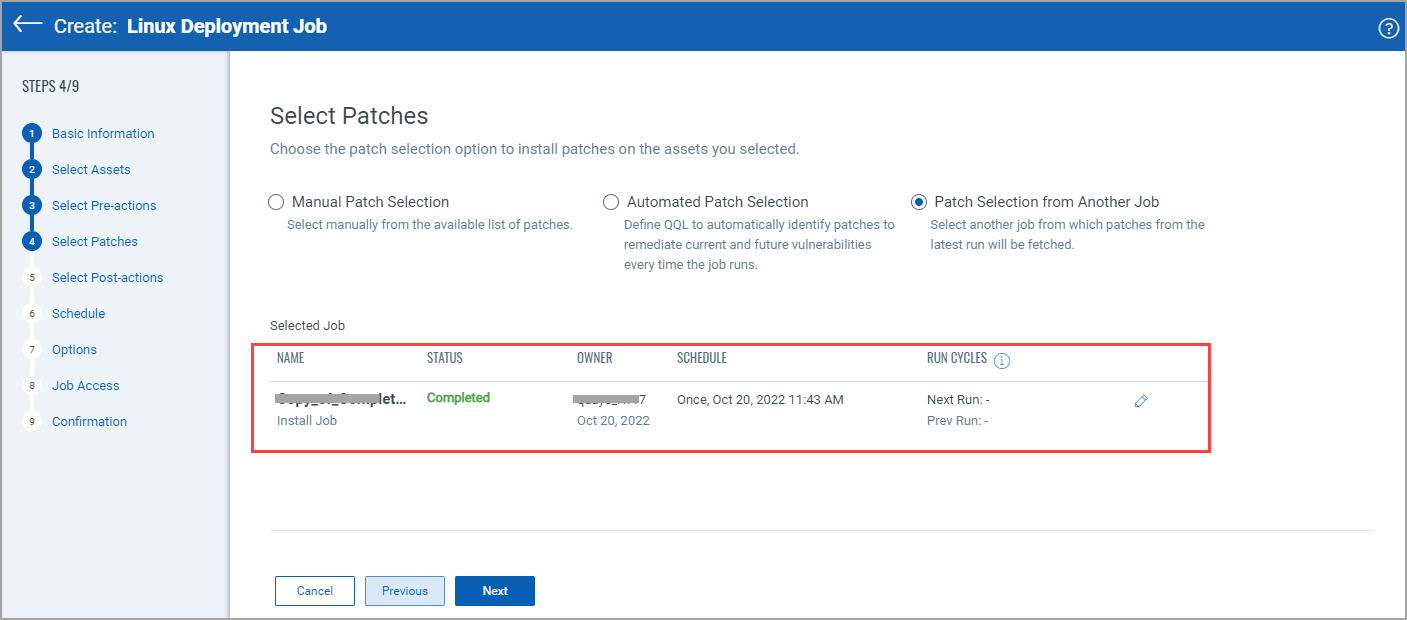Click step 6 circle in wizard
This screenshot has height=620, width=1407.
pyautogui.click(x=32, y=314)
